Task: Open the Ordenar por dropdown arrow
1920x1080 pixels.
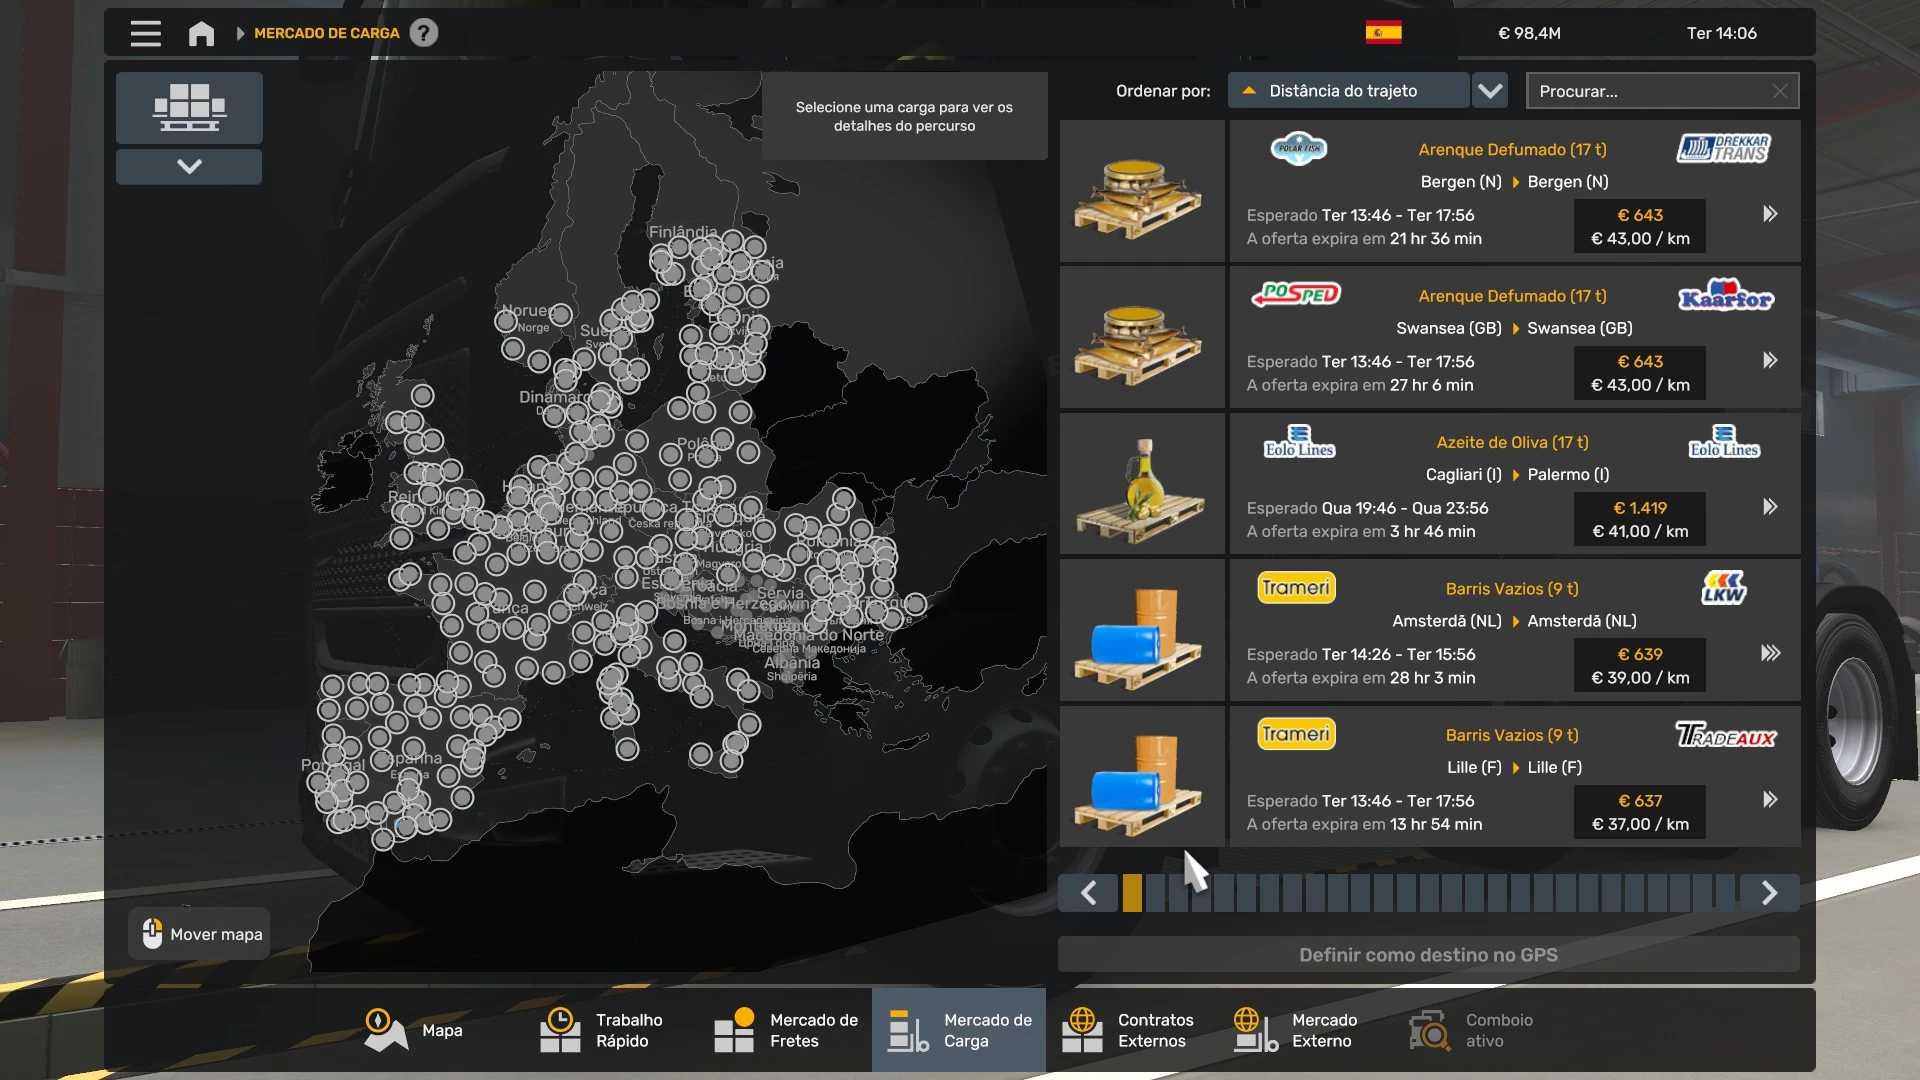Action: click(1490, 91)
